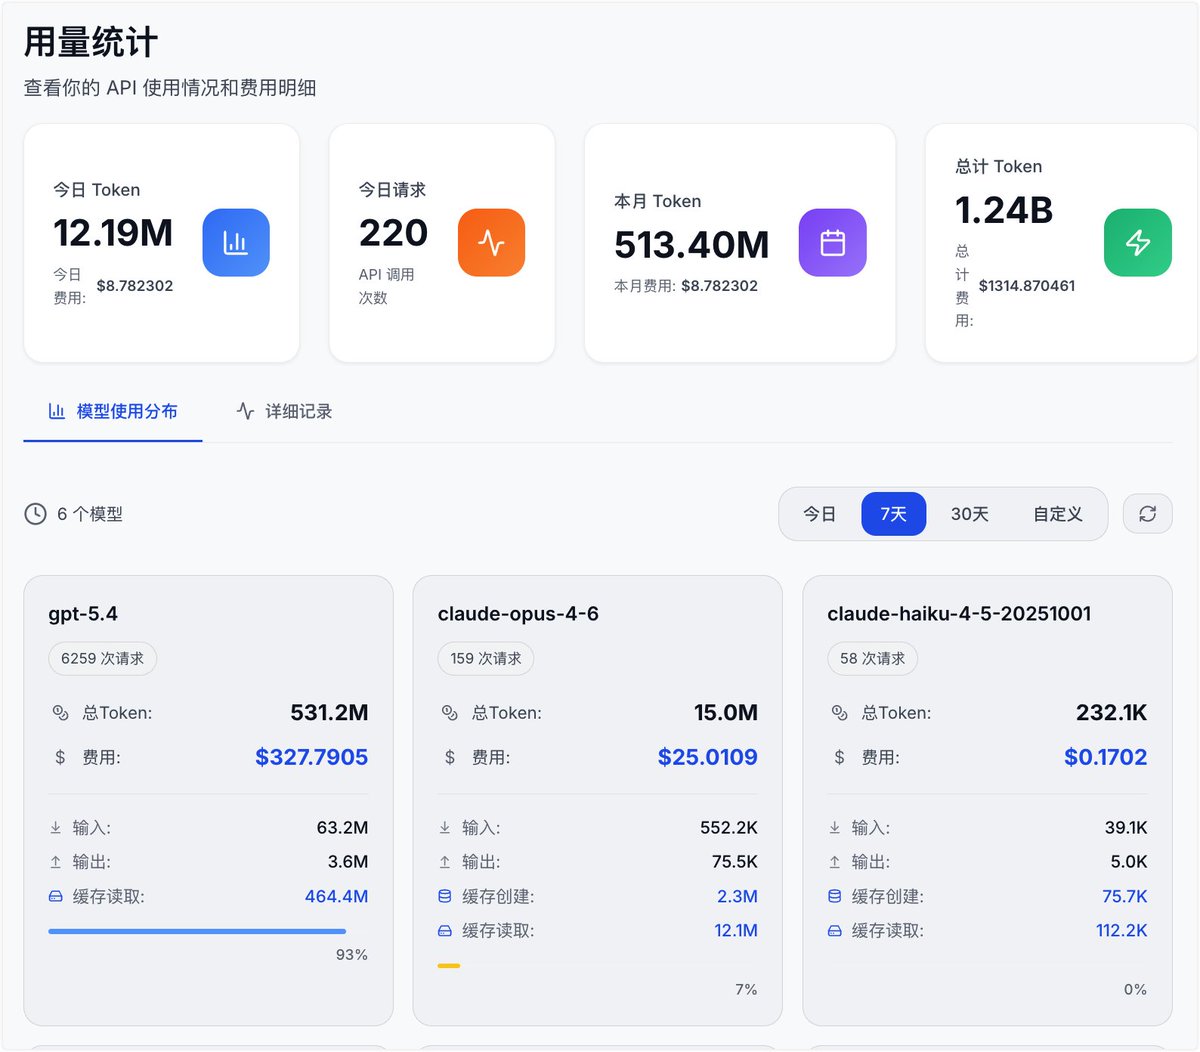Click the 缓存读取 drive icon in claude-opus-4-6 card
Image resolution: width=1200 pixels, height=1052 pixels.
click(445, 931)
